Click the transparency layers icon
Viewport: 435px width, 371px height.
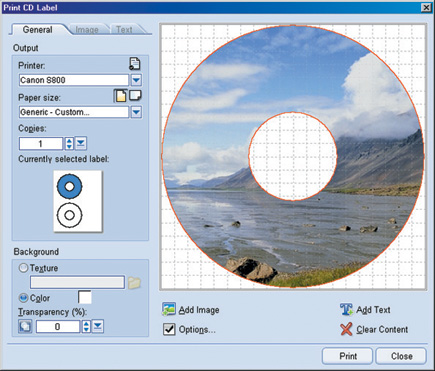tap(25, 326)
